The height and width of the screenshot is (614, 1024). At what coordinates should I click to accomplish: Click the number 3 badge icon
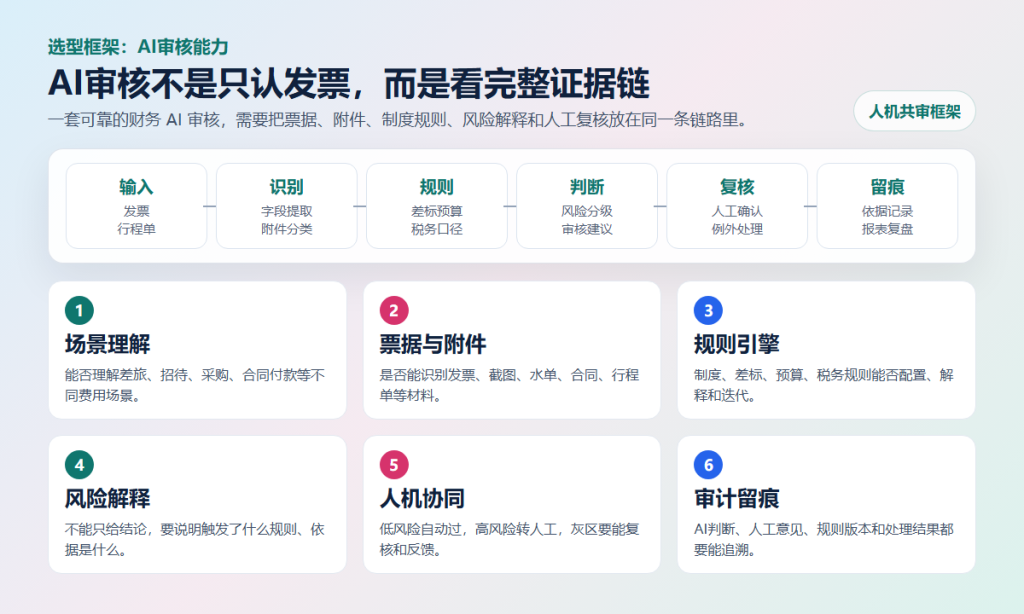[708, 310]
